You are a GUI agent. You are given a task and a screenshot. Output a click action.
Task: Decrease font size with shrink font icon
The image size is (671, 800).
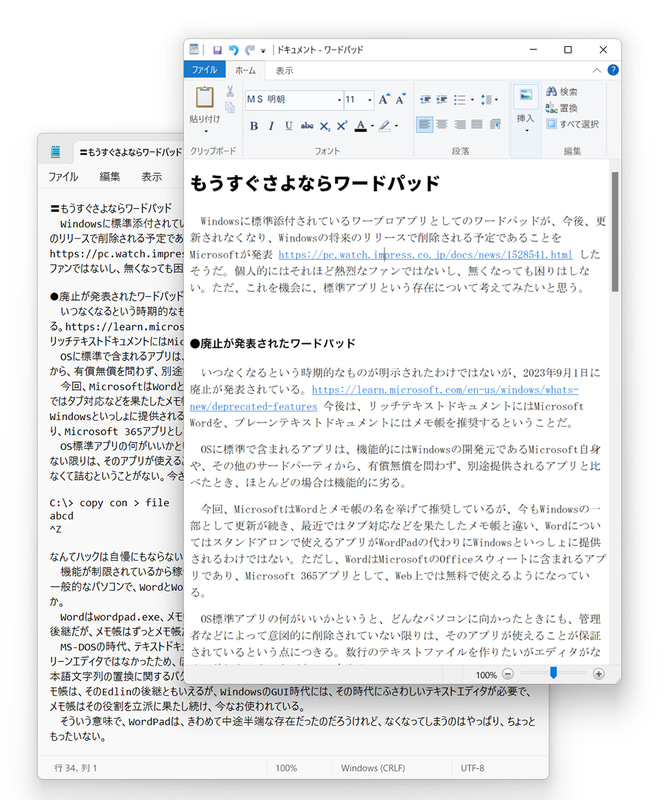click(x=401, y=99)
